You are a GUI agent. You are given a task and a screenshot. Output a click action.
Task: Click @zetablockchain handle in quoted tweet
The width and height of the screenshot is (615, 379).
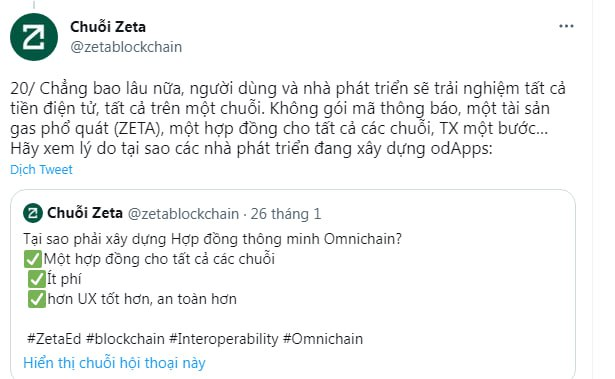183,214
